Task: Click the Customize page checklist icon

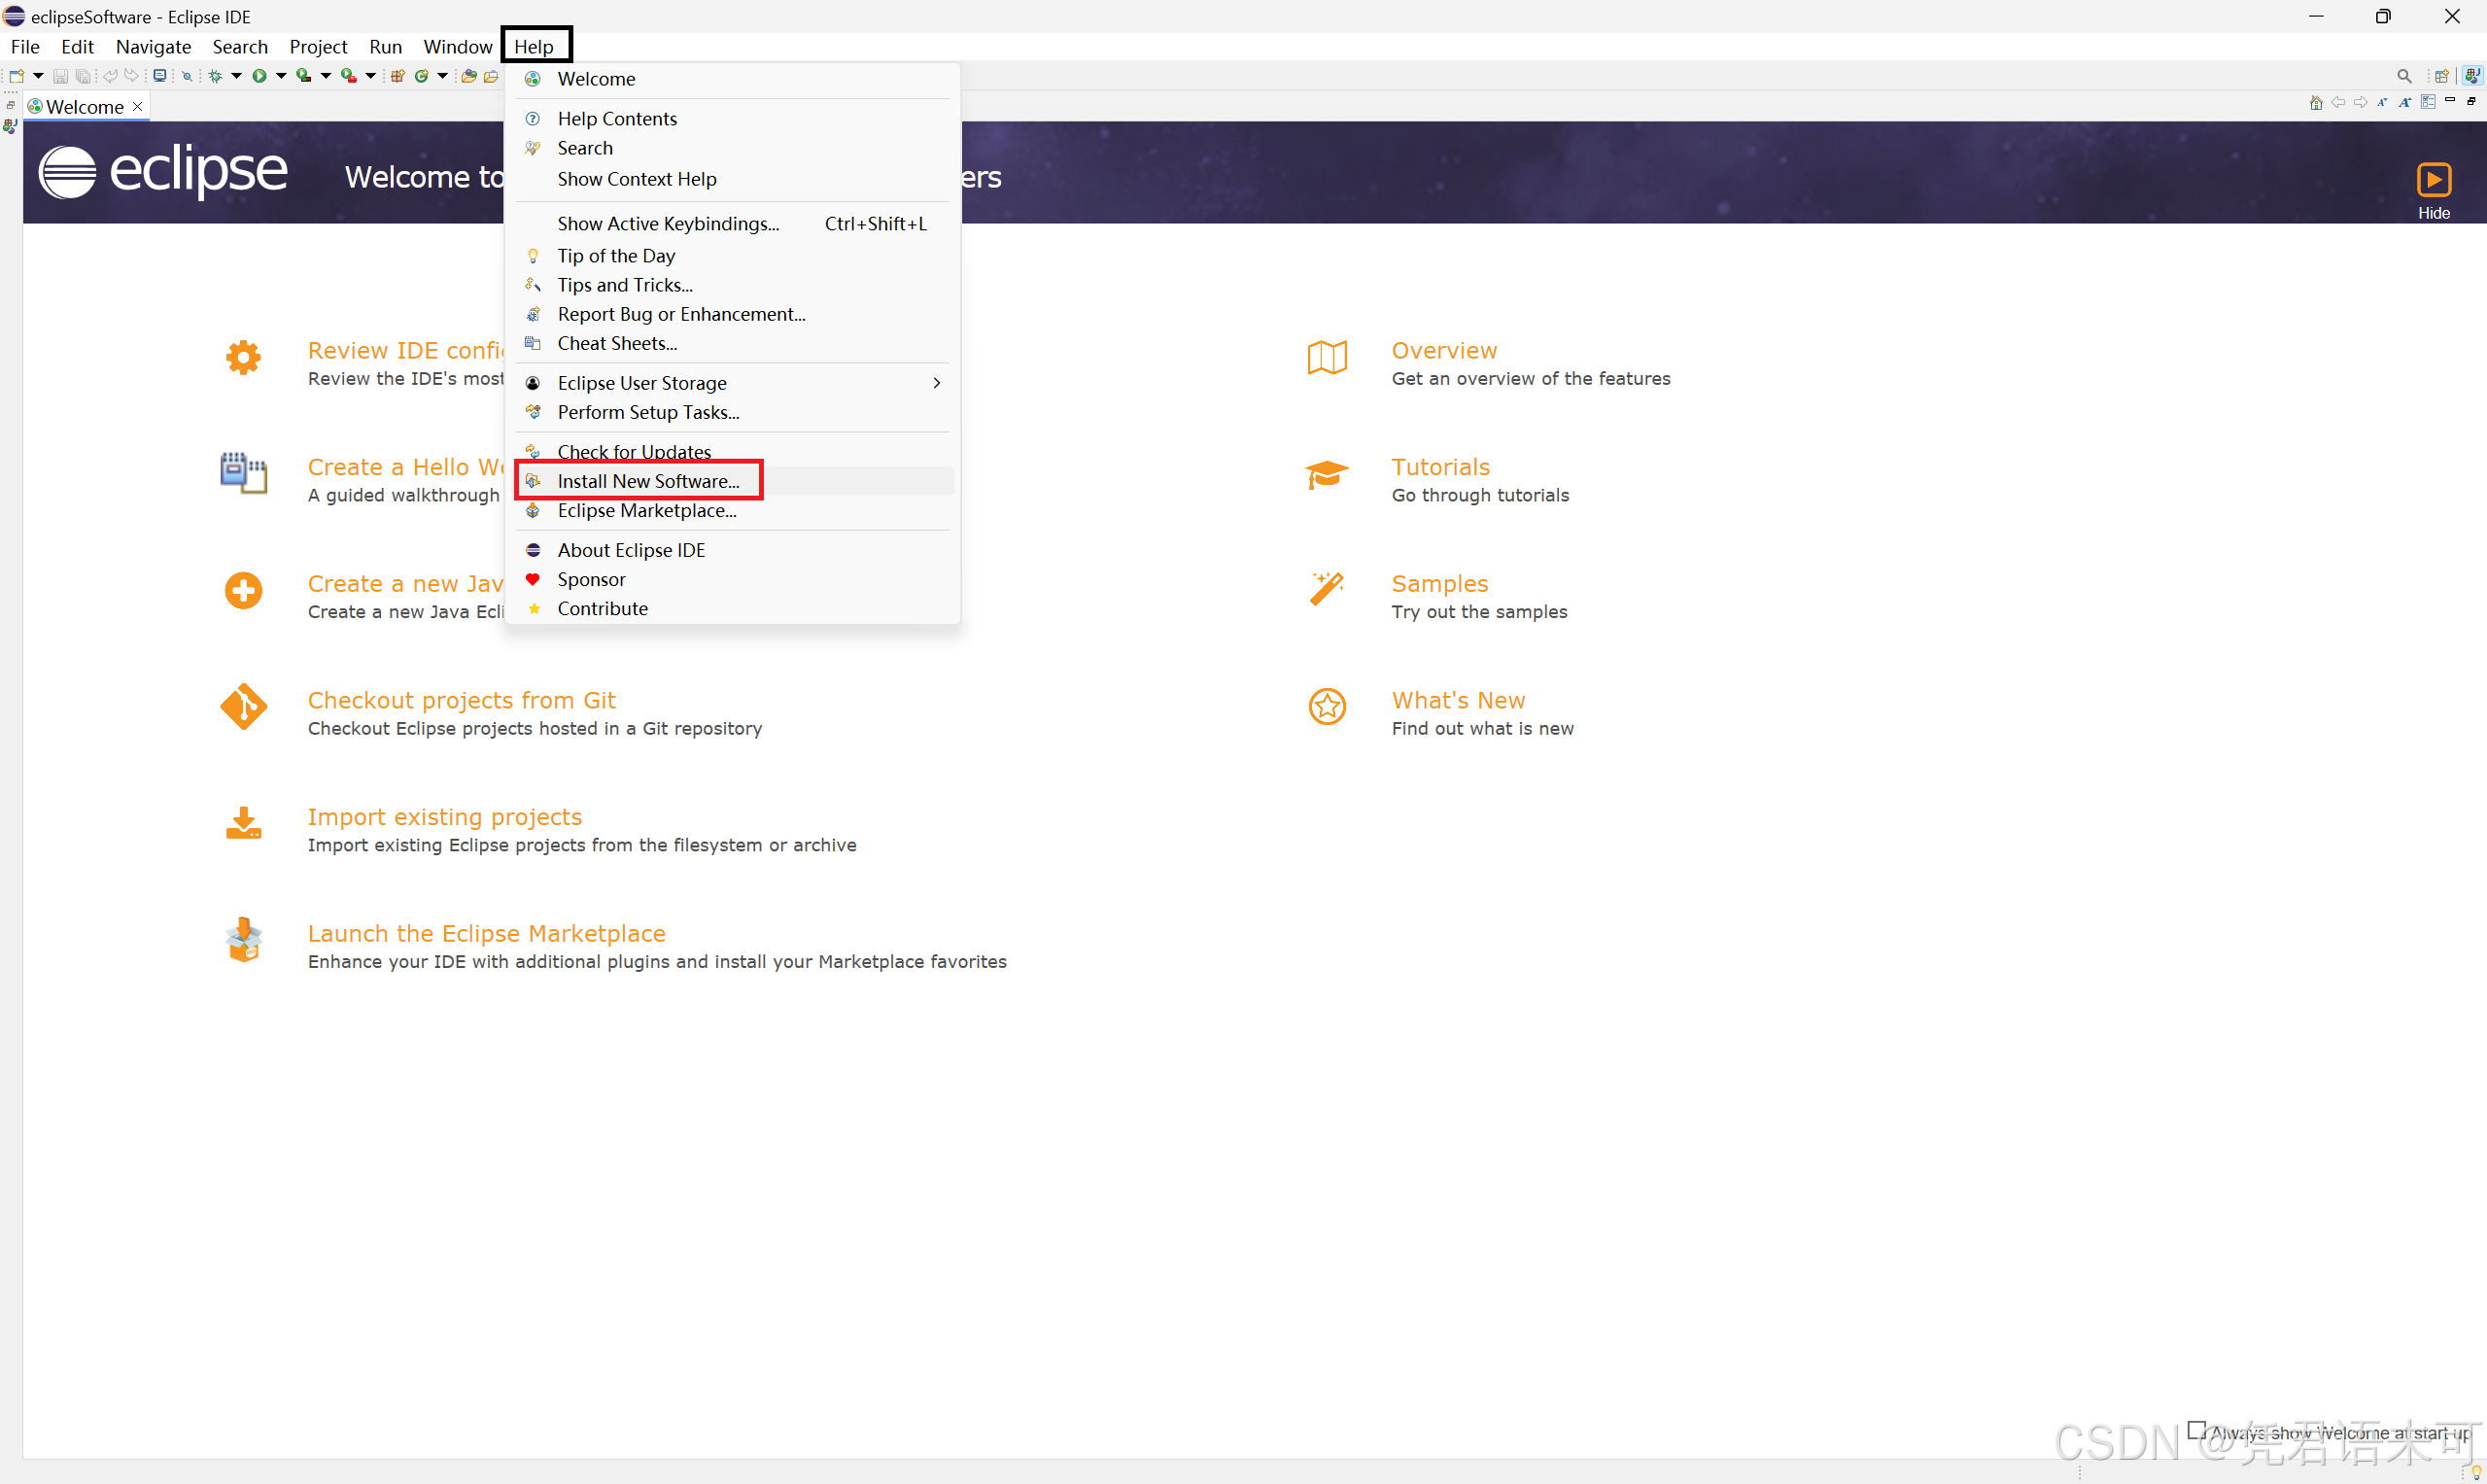Action: click(2428, 102)
